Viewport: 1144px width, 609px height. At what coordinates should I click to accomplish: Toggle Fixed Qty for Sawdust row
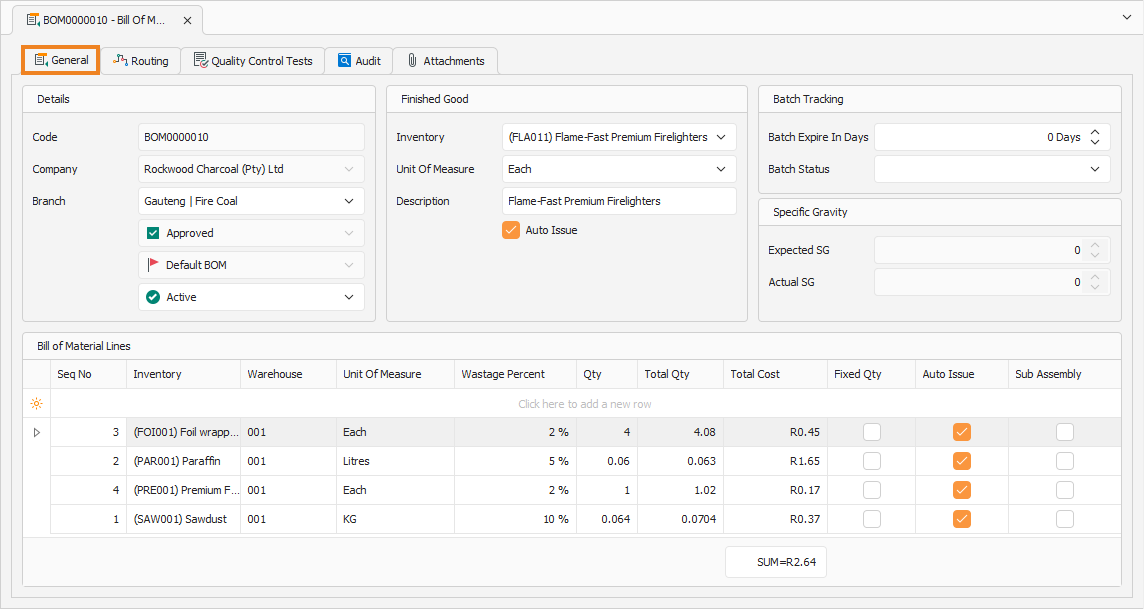click(872, 519)
